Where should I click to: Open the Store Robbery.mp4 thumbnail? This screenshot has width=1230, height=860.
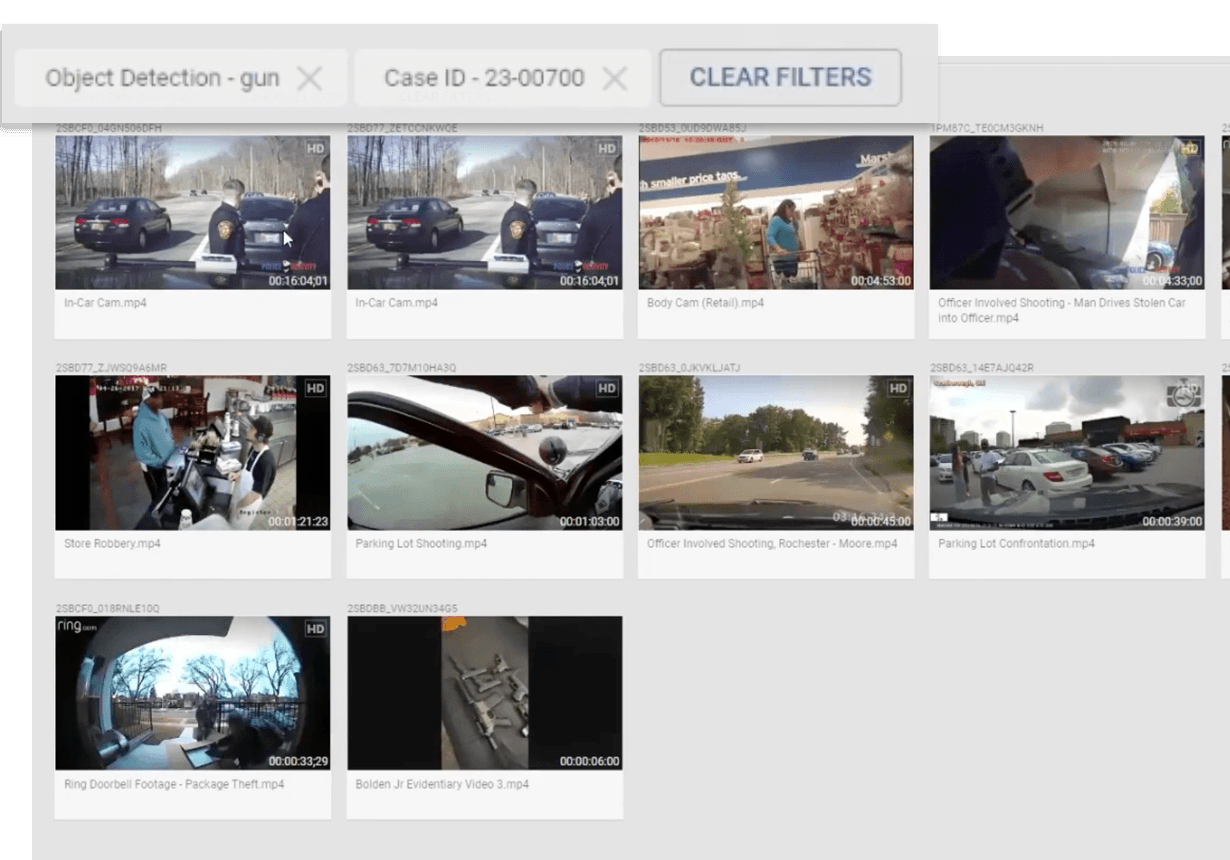192,453
